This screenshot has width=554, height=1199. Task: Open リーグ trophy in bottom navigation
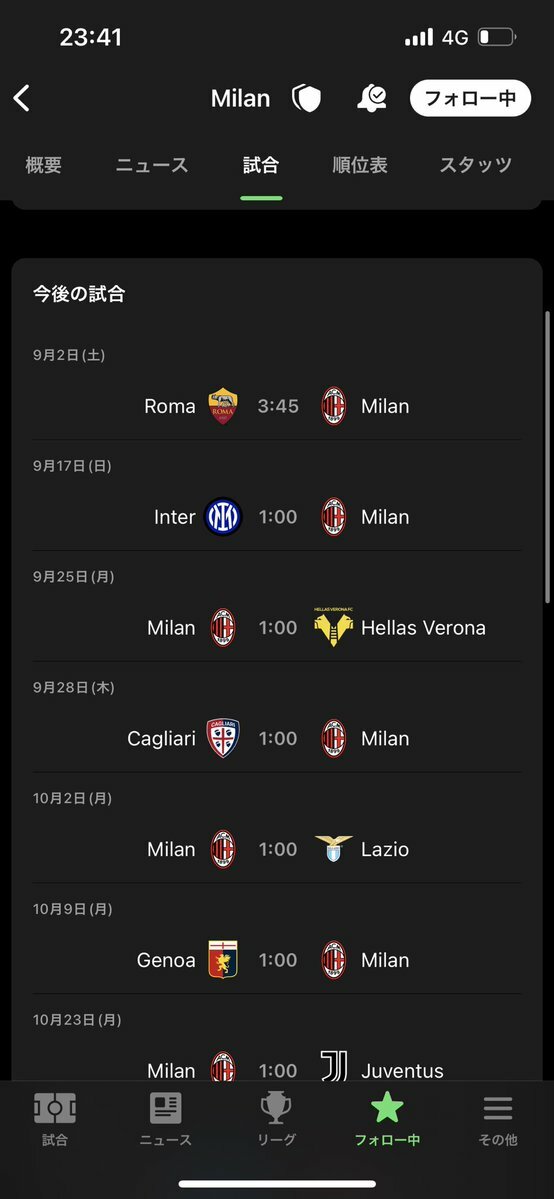[x=276, y=1119]
